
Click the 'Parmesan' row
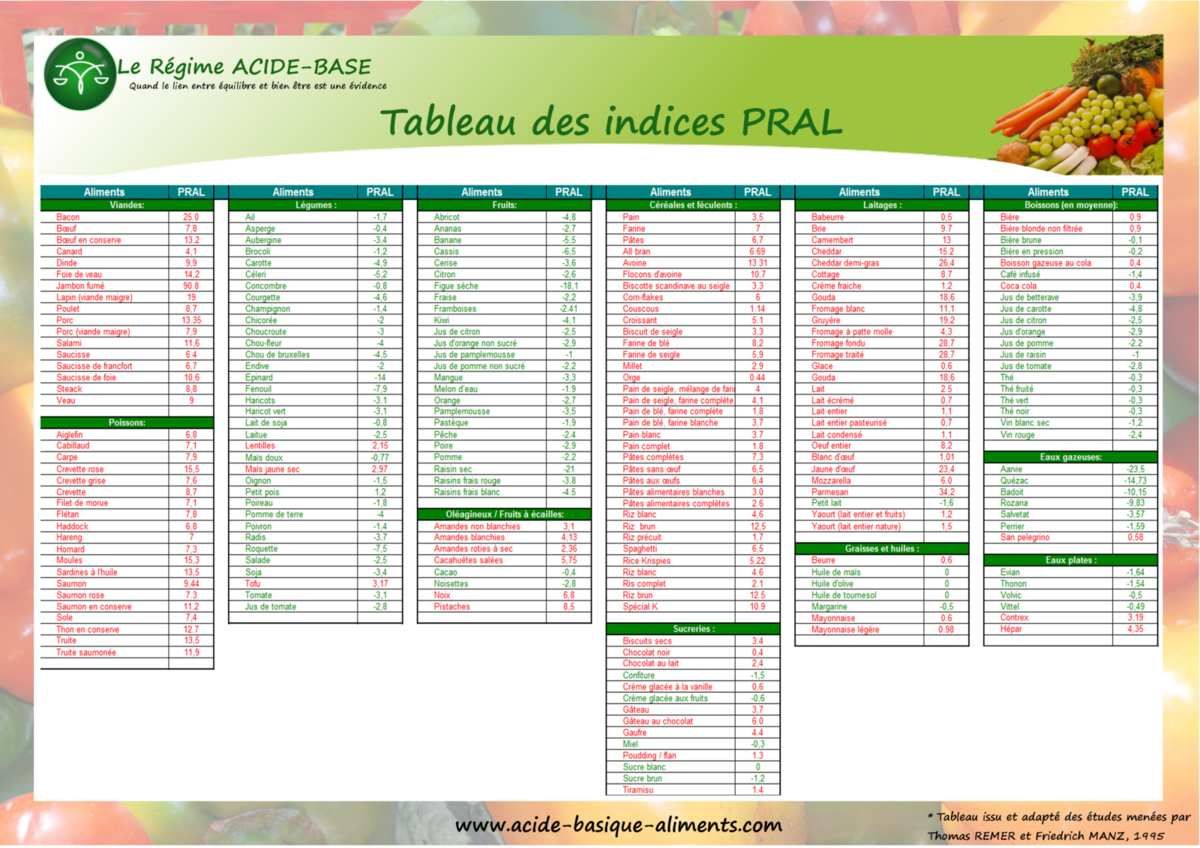pyautogui.click(x=882, y=492)
